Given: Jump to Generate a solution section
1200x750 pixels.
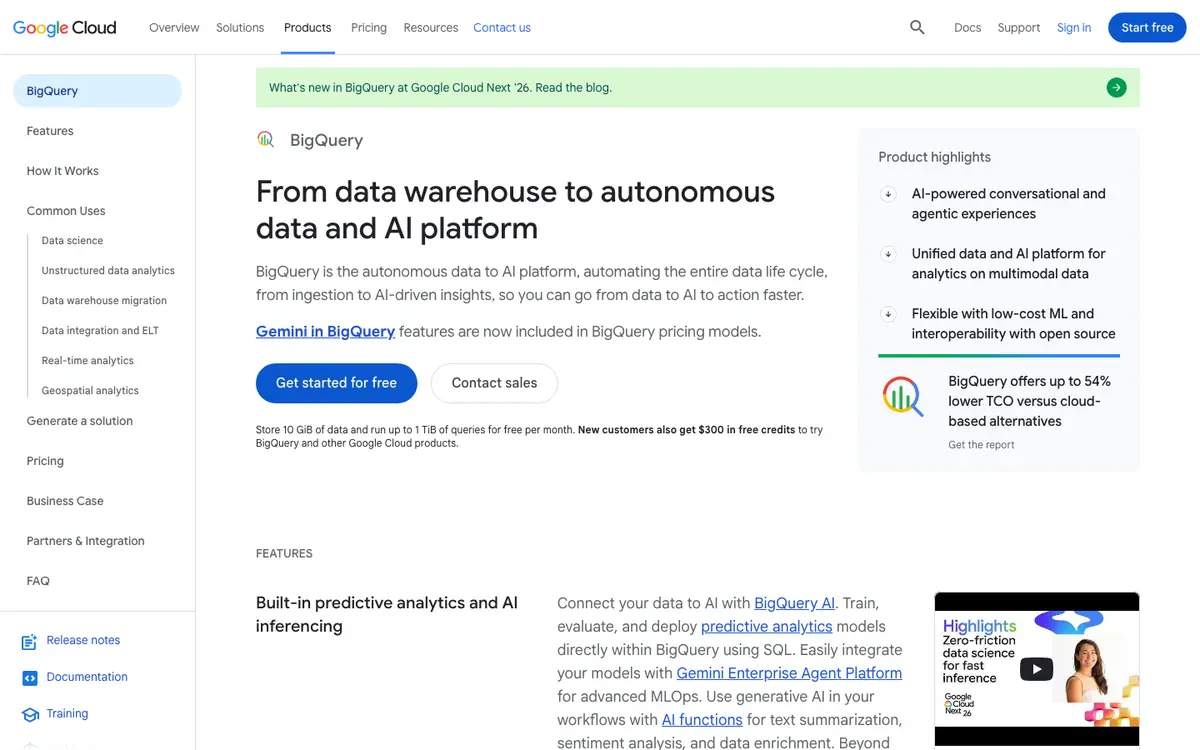Looking at the screenshot, I should 79,421.
